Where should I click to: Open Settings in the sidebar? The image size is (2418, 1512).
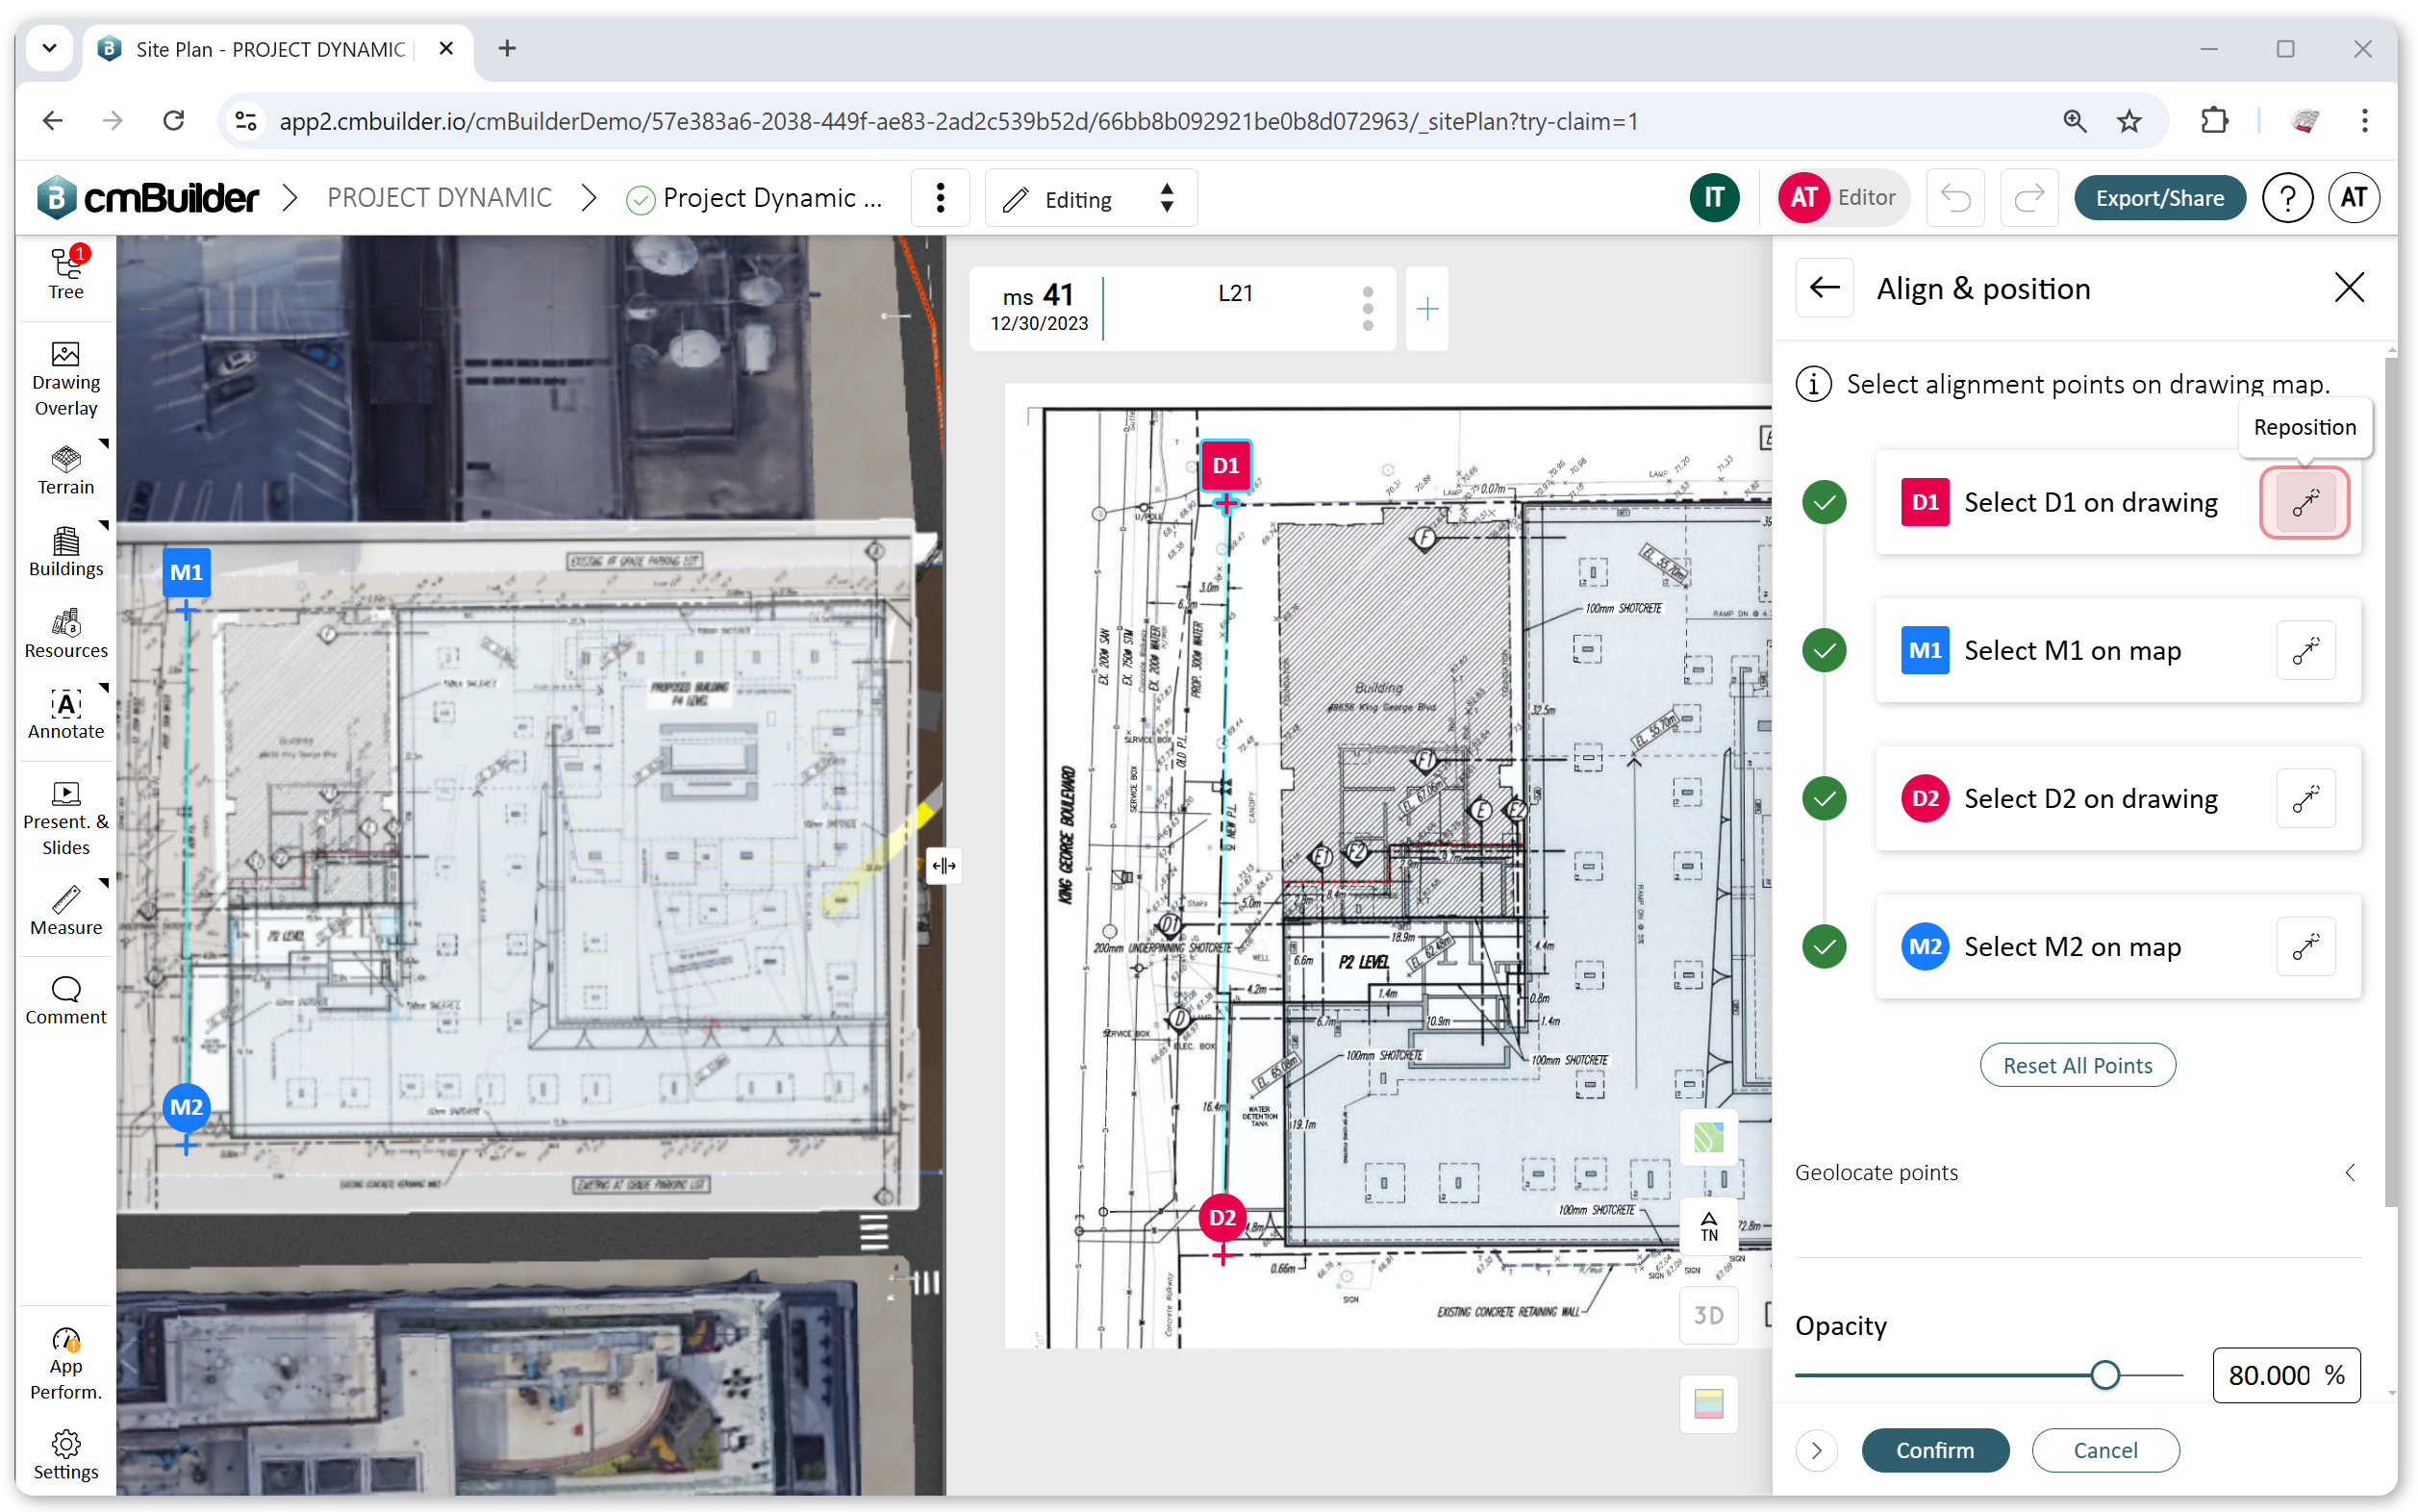(66, 1455)
